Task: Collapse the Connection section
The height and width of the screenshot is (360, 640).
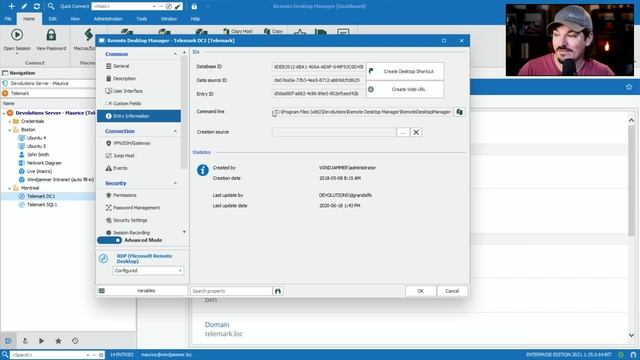Action: 176,131
